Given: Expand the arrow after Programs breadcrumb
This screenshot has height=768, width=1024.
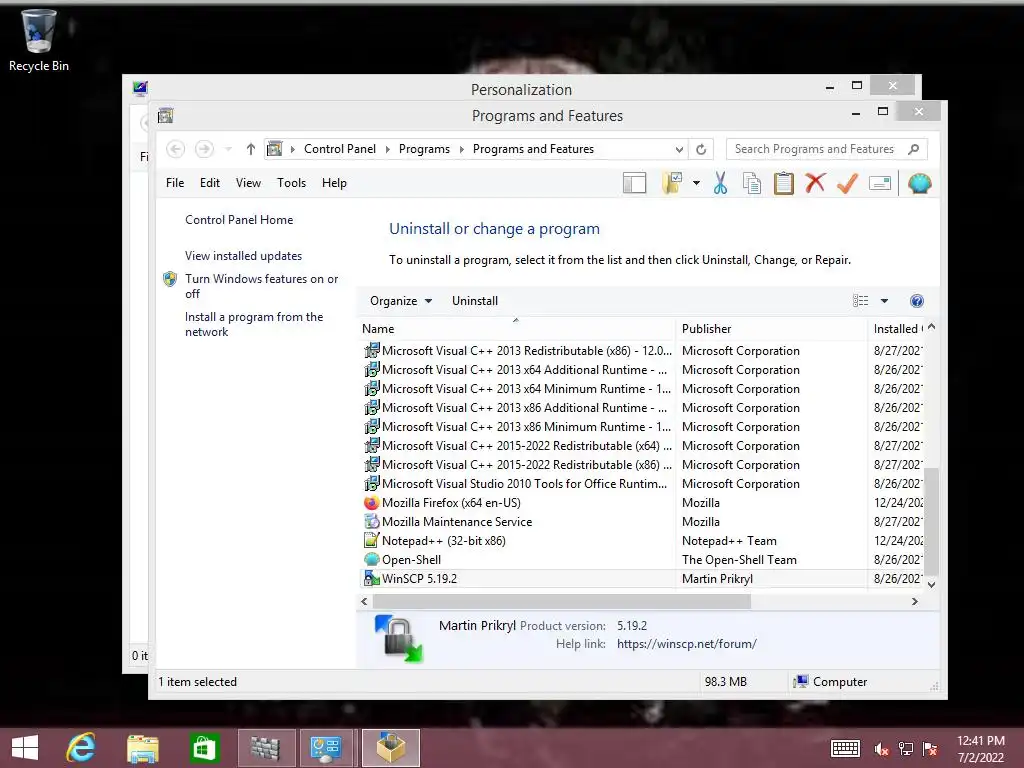Looking at the screenshot, I should pos(462,150).
